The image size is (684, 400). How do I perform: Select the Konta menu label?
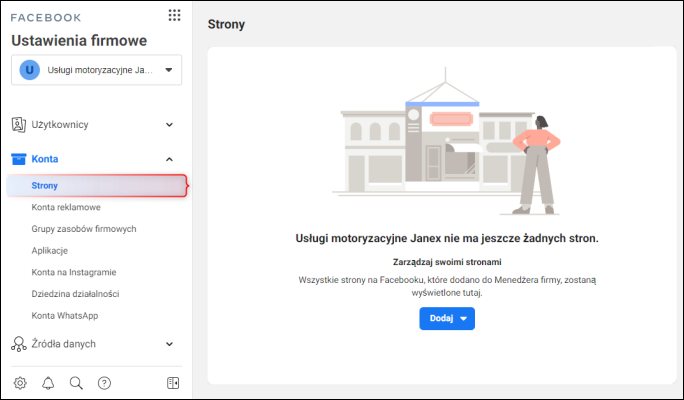coord(44,159)
